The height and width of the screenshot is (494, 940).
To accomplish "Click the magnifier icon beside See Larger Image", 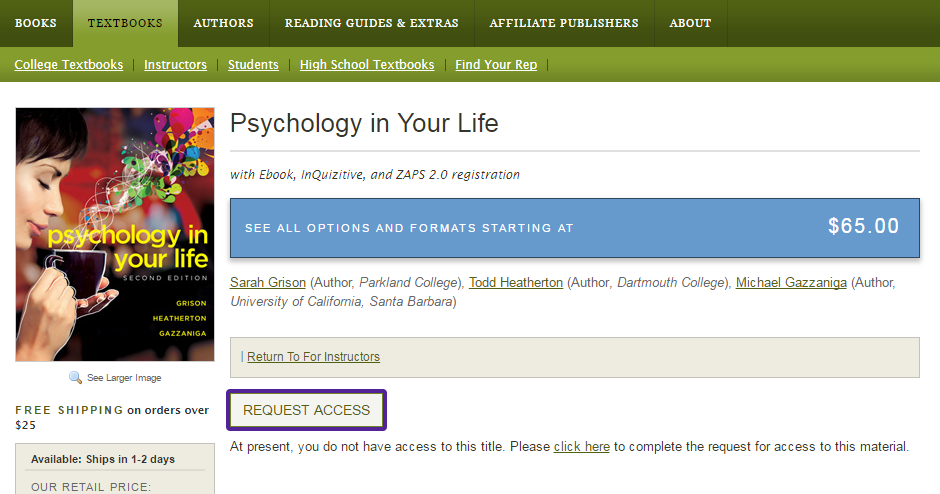I will coord(76,377).
